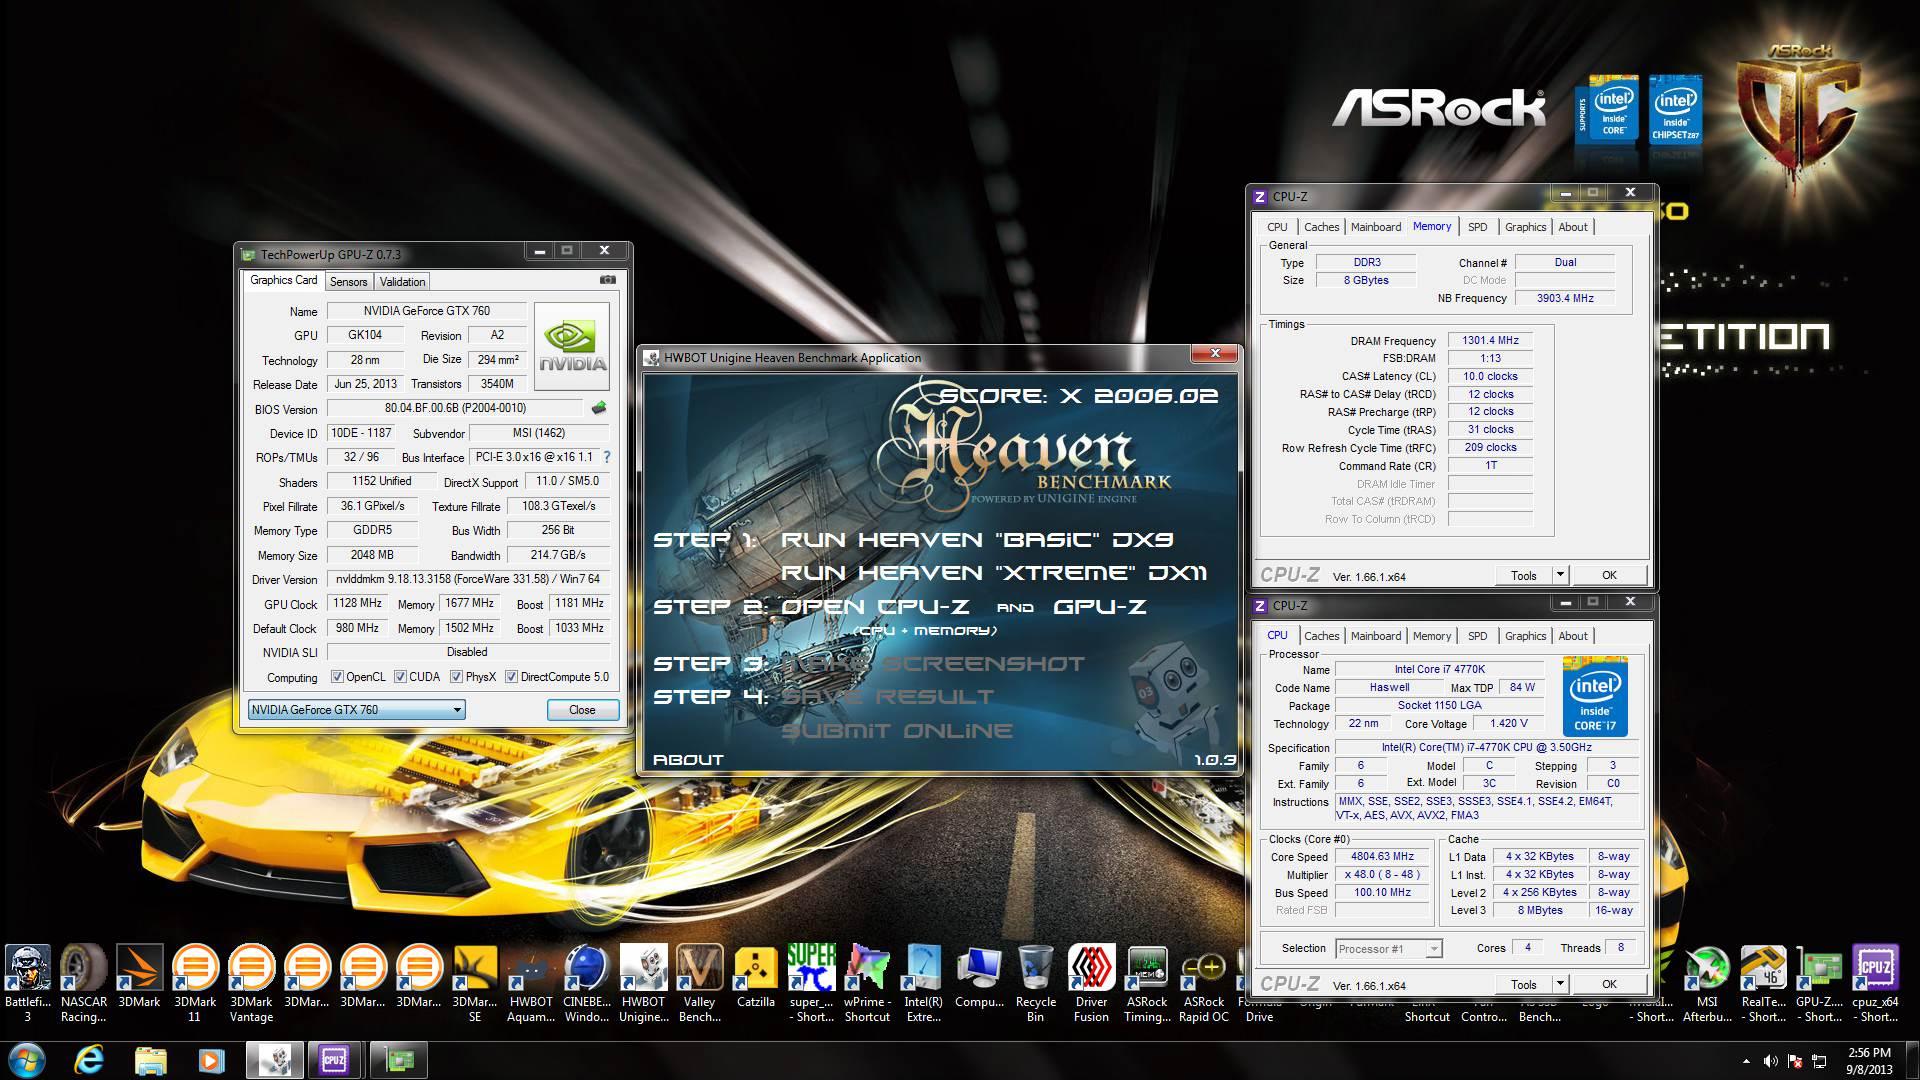
Task: Open the RealTemp desktop shortcut
Action: (1764, 984)
